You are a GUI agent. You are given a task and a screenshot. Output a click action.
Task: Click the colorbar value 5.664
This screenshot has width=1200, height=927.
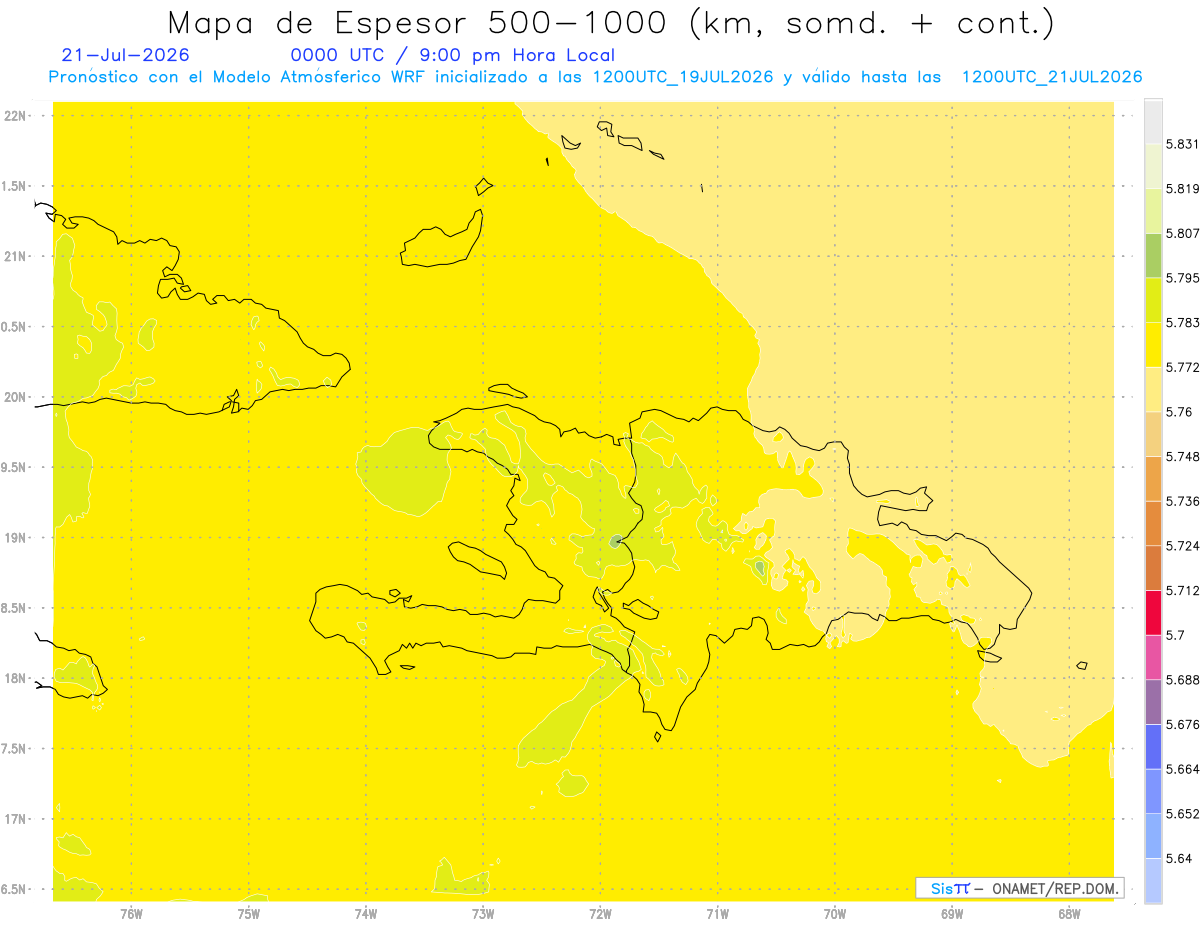(1182, 769)
